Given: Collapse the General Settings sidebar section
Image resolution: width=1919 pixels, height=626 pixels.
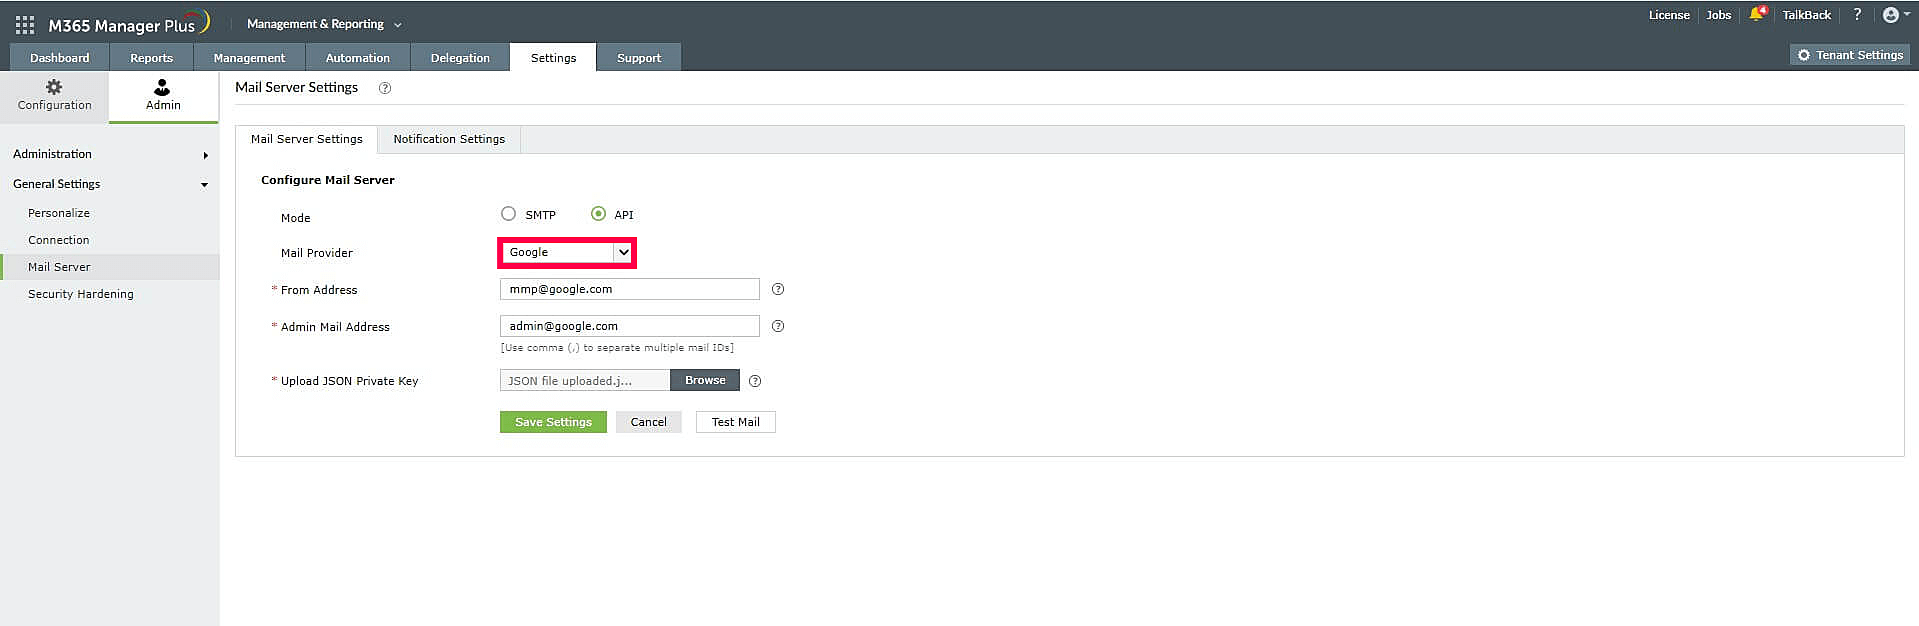Looking at the screenshot, I should 109,184.
